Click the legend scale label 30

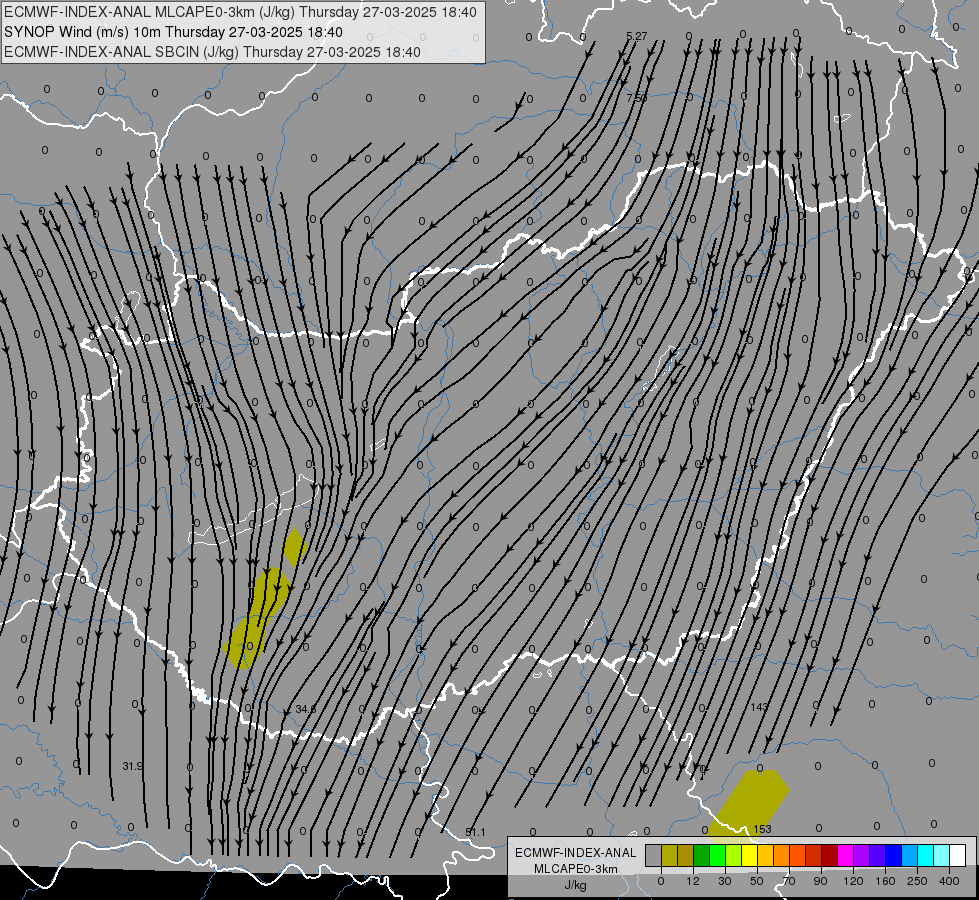(725, 881)
